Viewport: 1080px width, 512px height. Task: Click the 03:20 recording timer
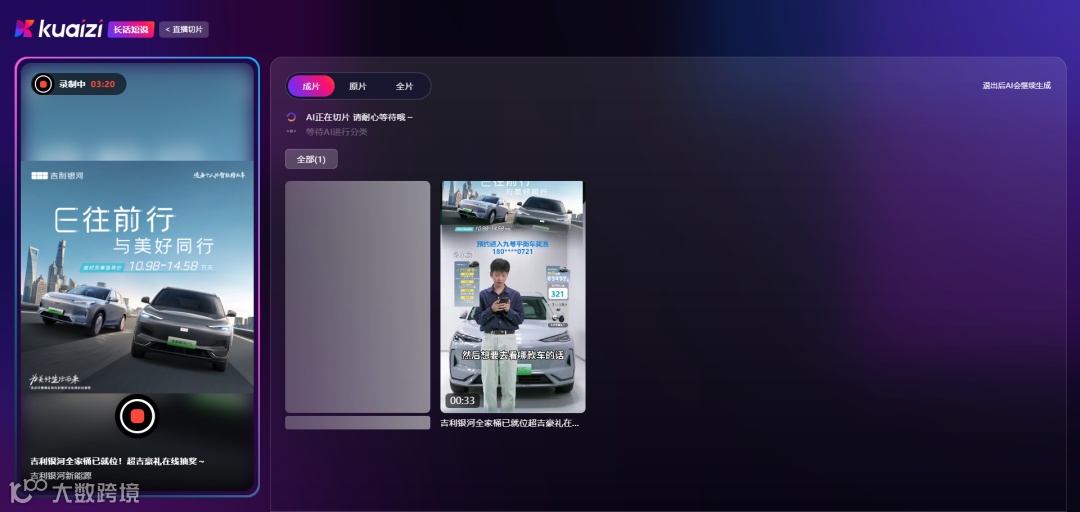click(103, 84)
